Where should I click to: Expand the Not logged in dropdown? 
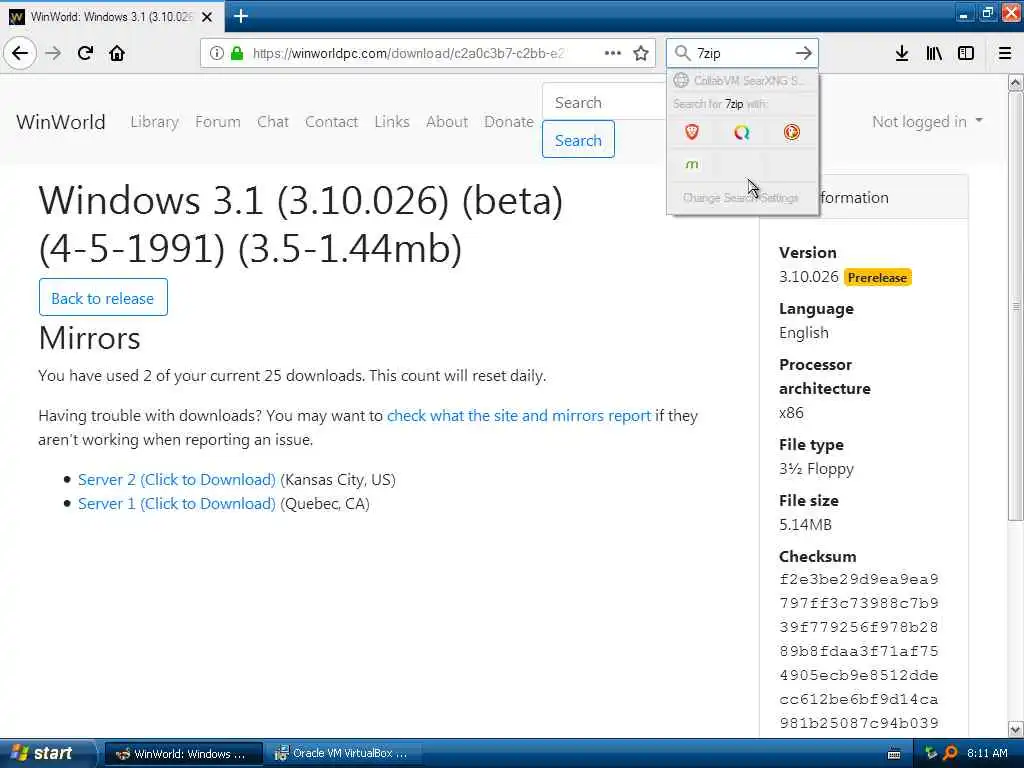[927, 121]
